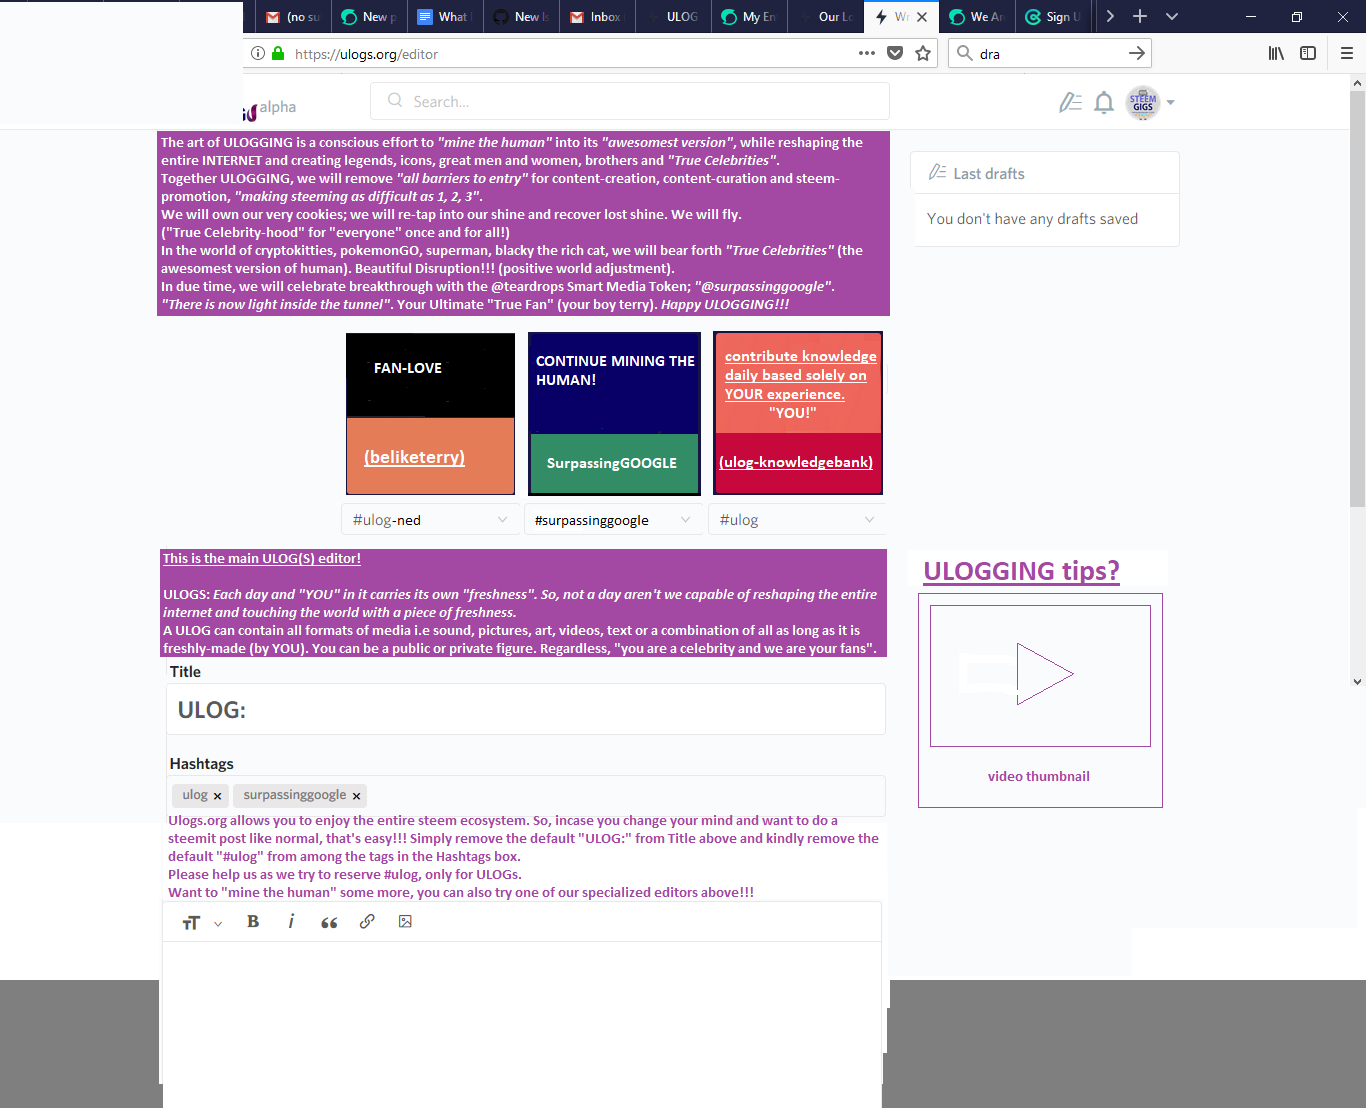
Task: Insert a blockquote from editor toolbar
Action: 329,922
